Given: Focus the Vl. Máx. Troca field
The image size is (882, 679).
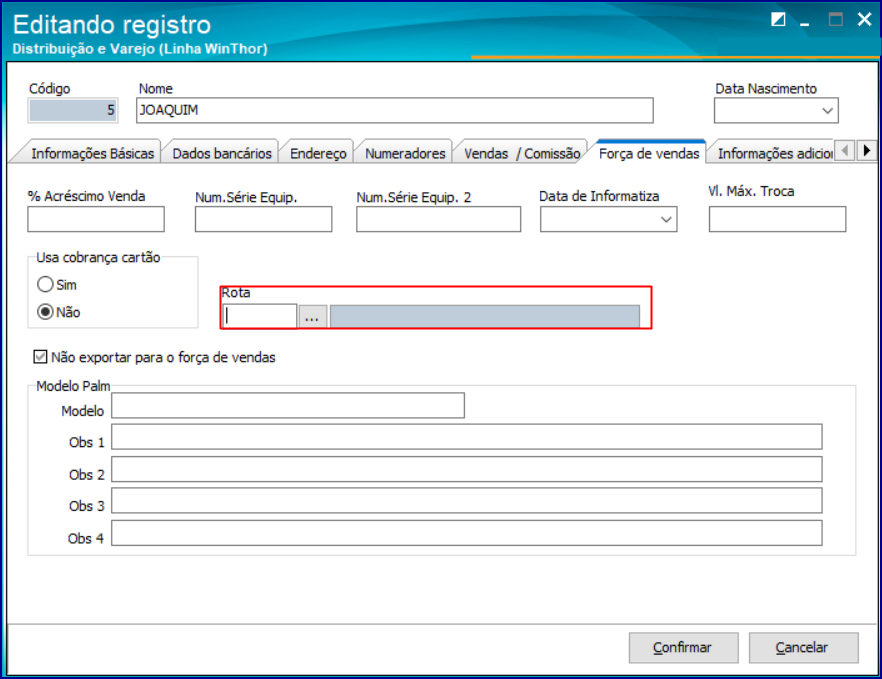Looking at the screenshot, I should click(x=777, y=219).
